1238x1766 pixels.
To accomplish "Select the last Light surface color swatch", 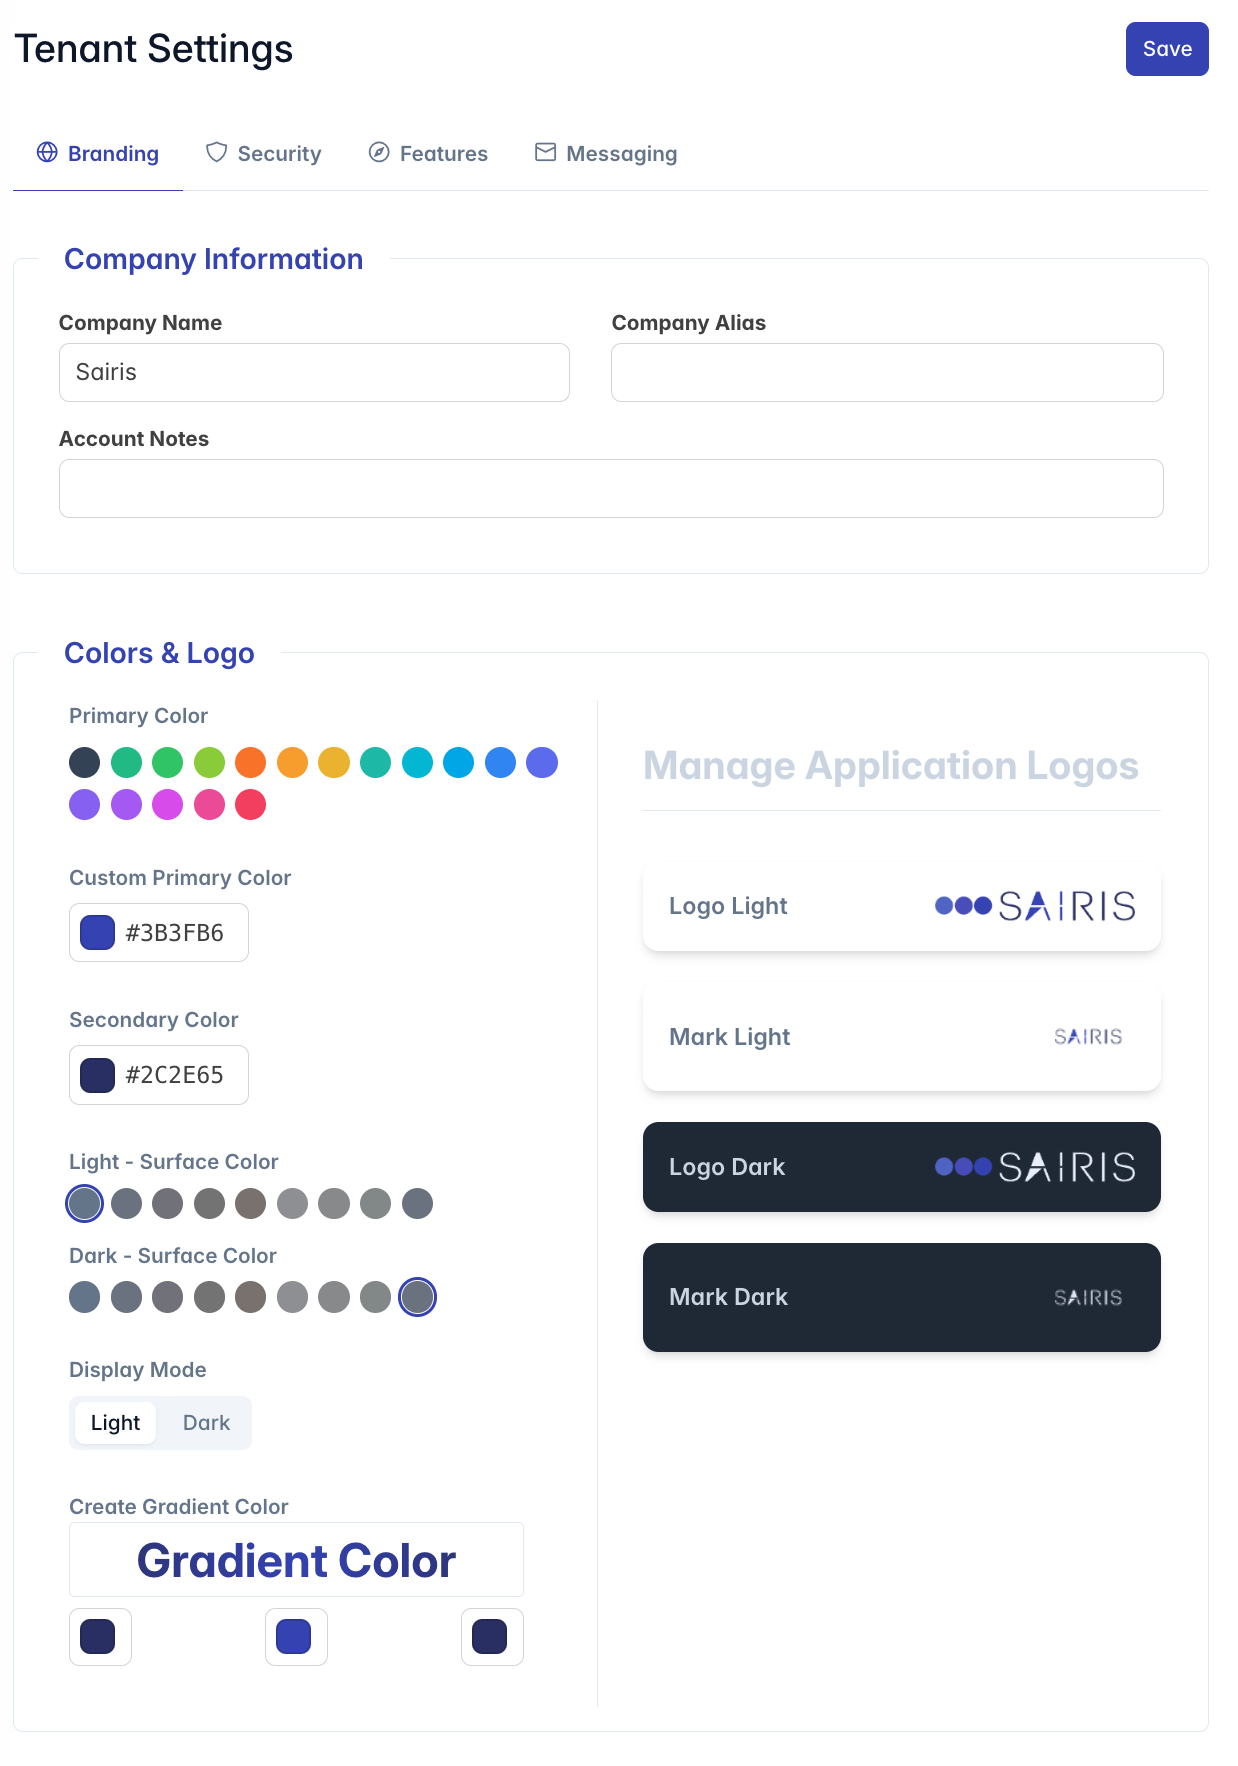I will pyautogui.click(x=417, y=1203).
